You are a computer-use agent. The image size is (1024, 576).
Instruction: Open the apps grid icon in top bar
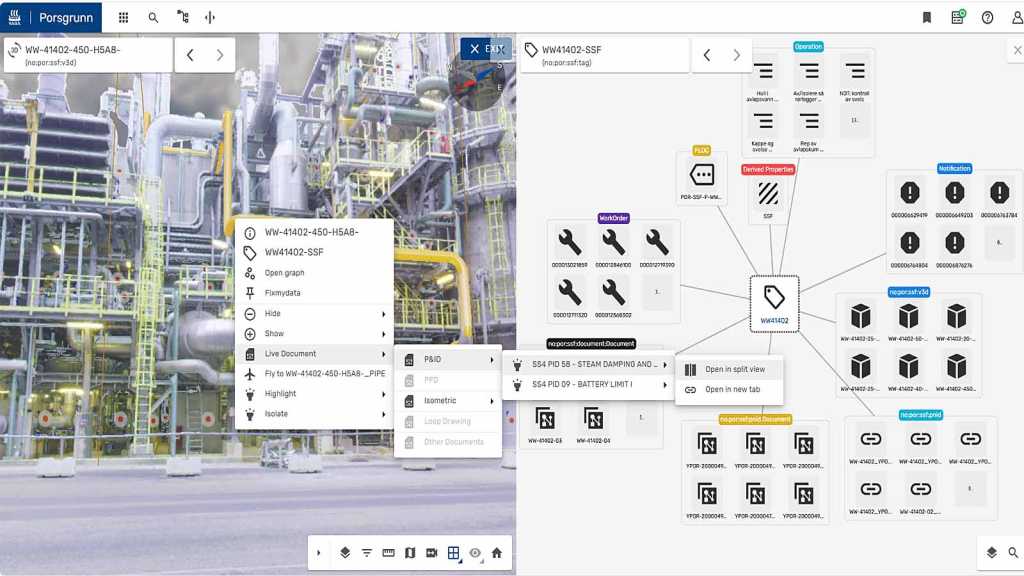point(123,18)
